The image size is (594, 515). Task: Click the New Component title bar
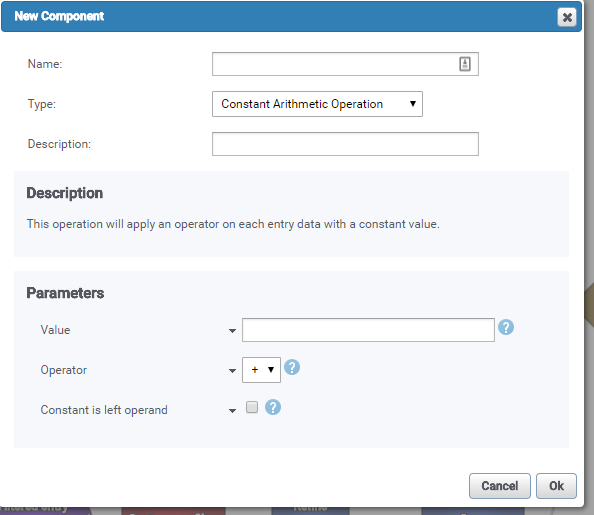[x=291, y=16]
